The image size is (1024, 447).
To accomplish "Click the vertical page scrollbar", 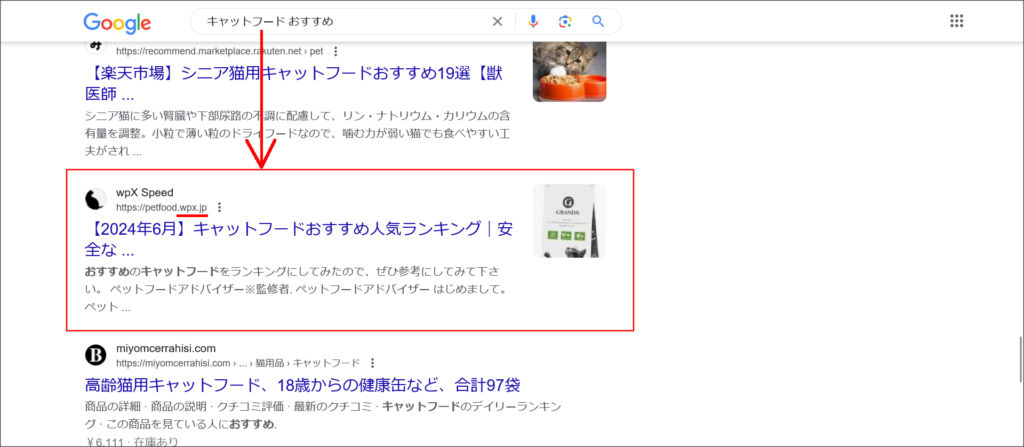I will [x=1019, y=352].
